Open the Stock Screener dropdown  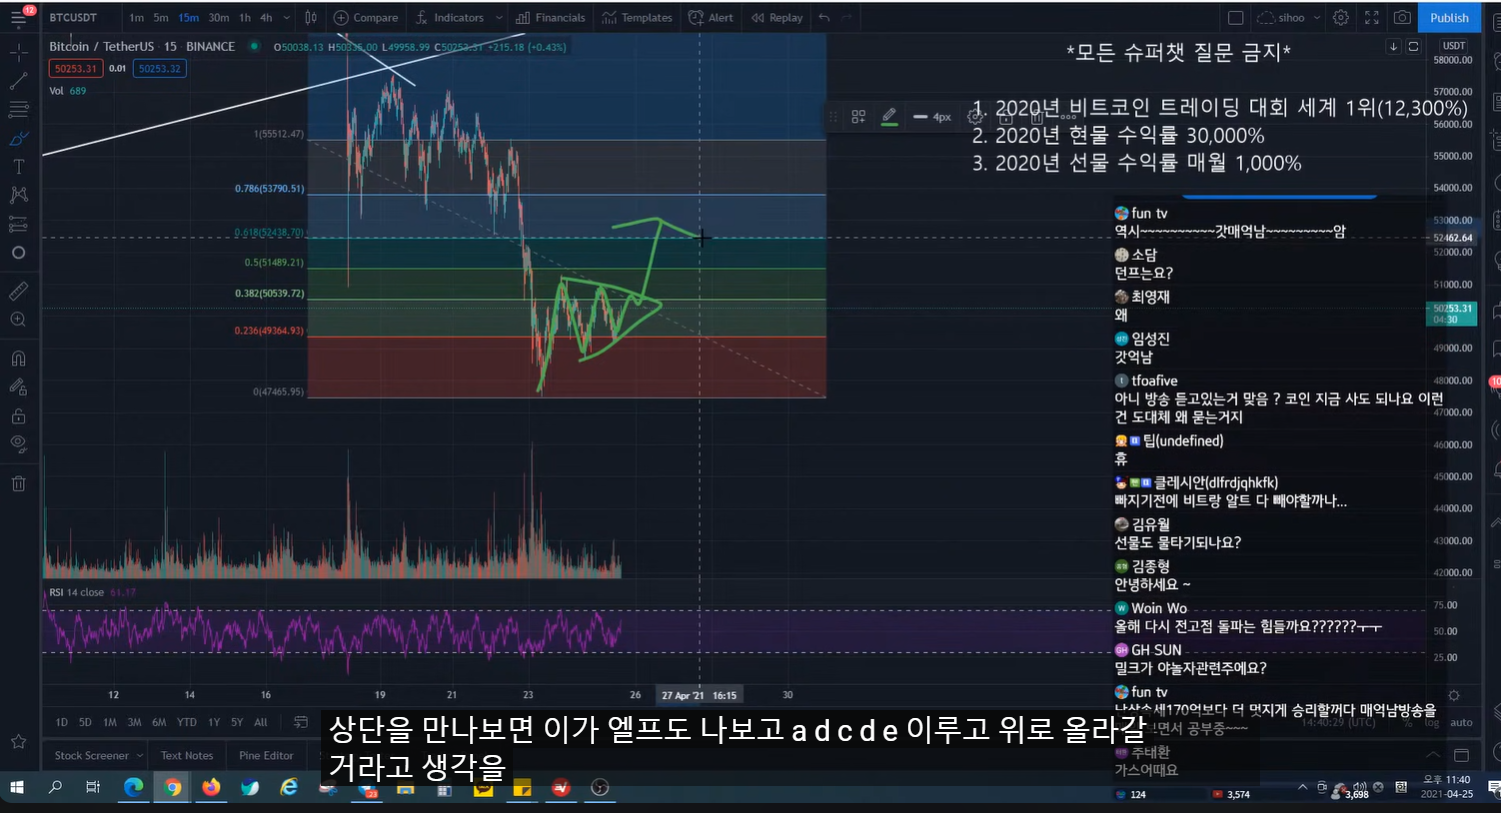click(99, 756)
